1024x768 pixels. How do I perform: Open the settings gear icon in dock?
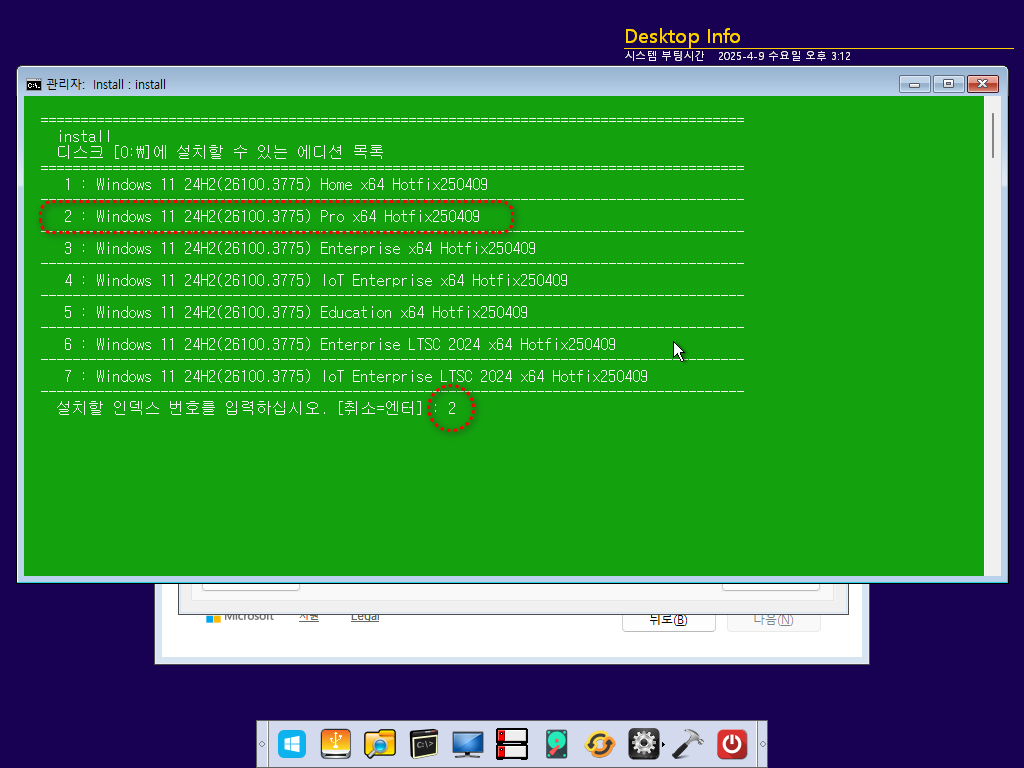click(643, 744)
